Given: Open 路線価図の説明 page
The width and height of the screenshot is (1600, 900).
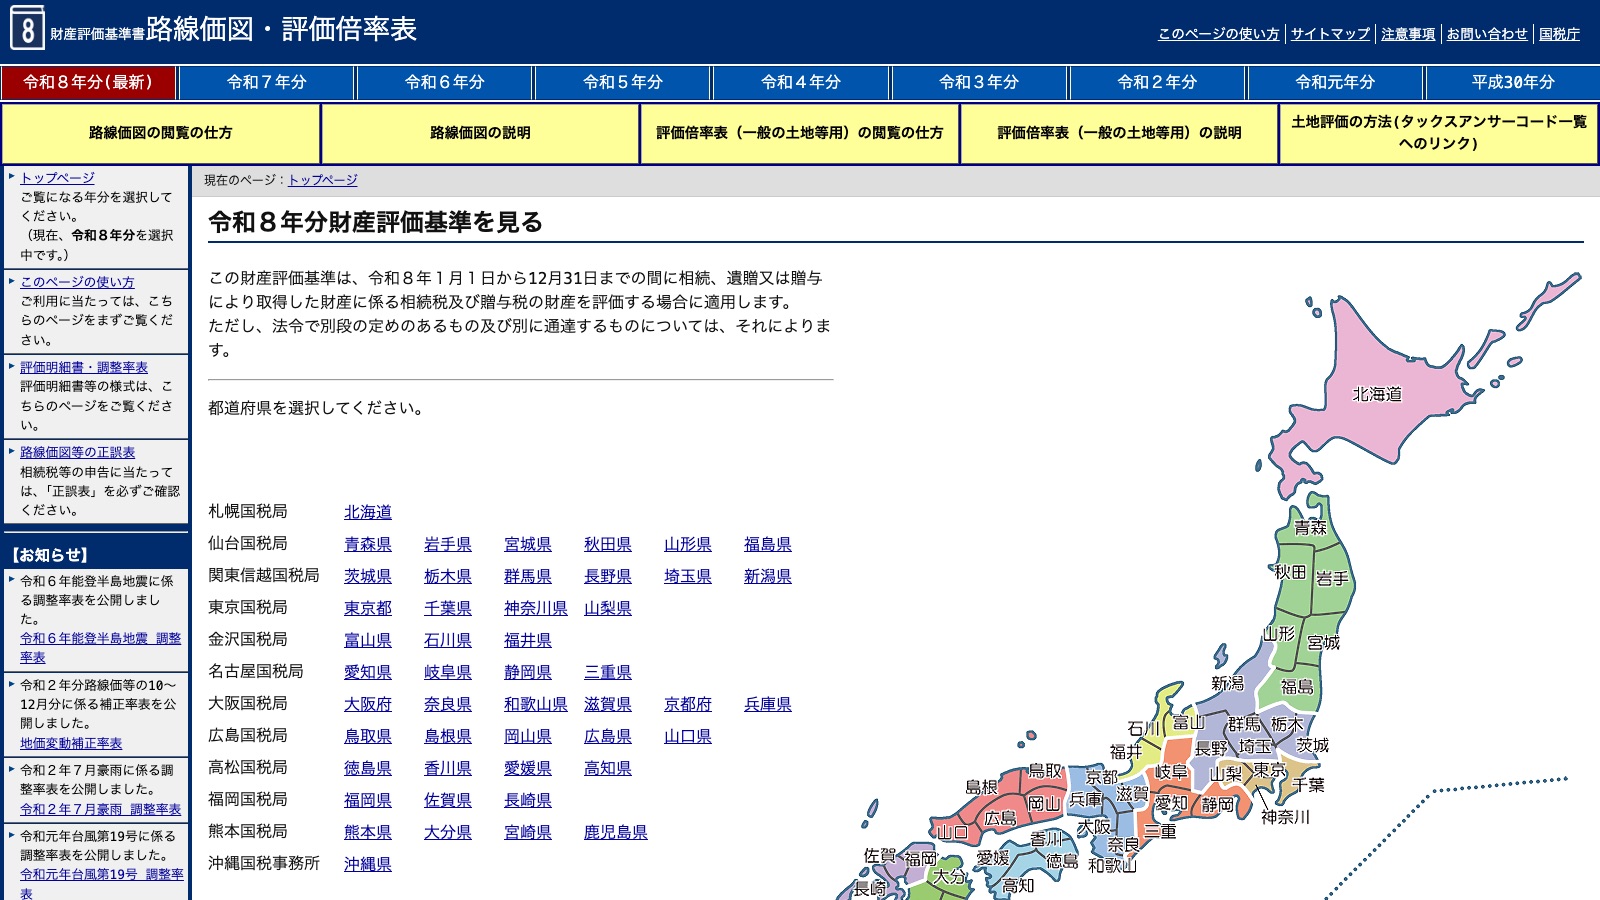Looking at the screenshot, I should (480, 133).
